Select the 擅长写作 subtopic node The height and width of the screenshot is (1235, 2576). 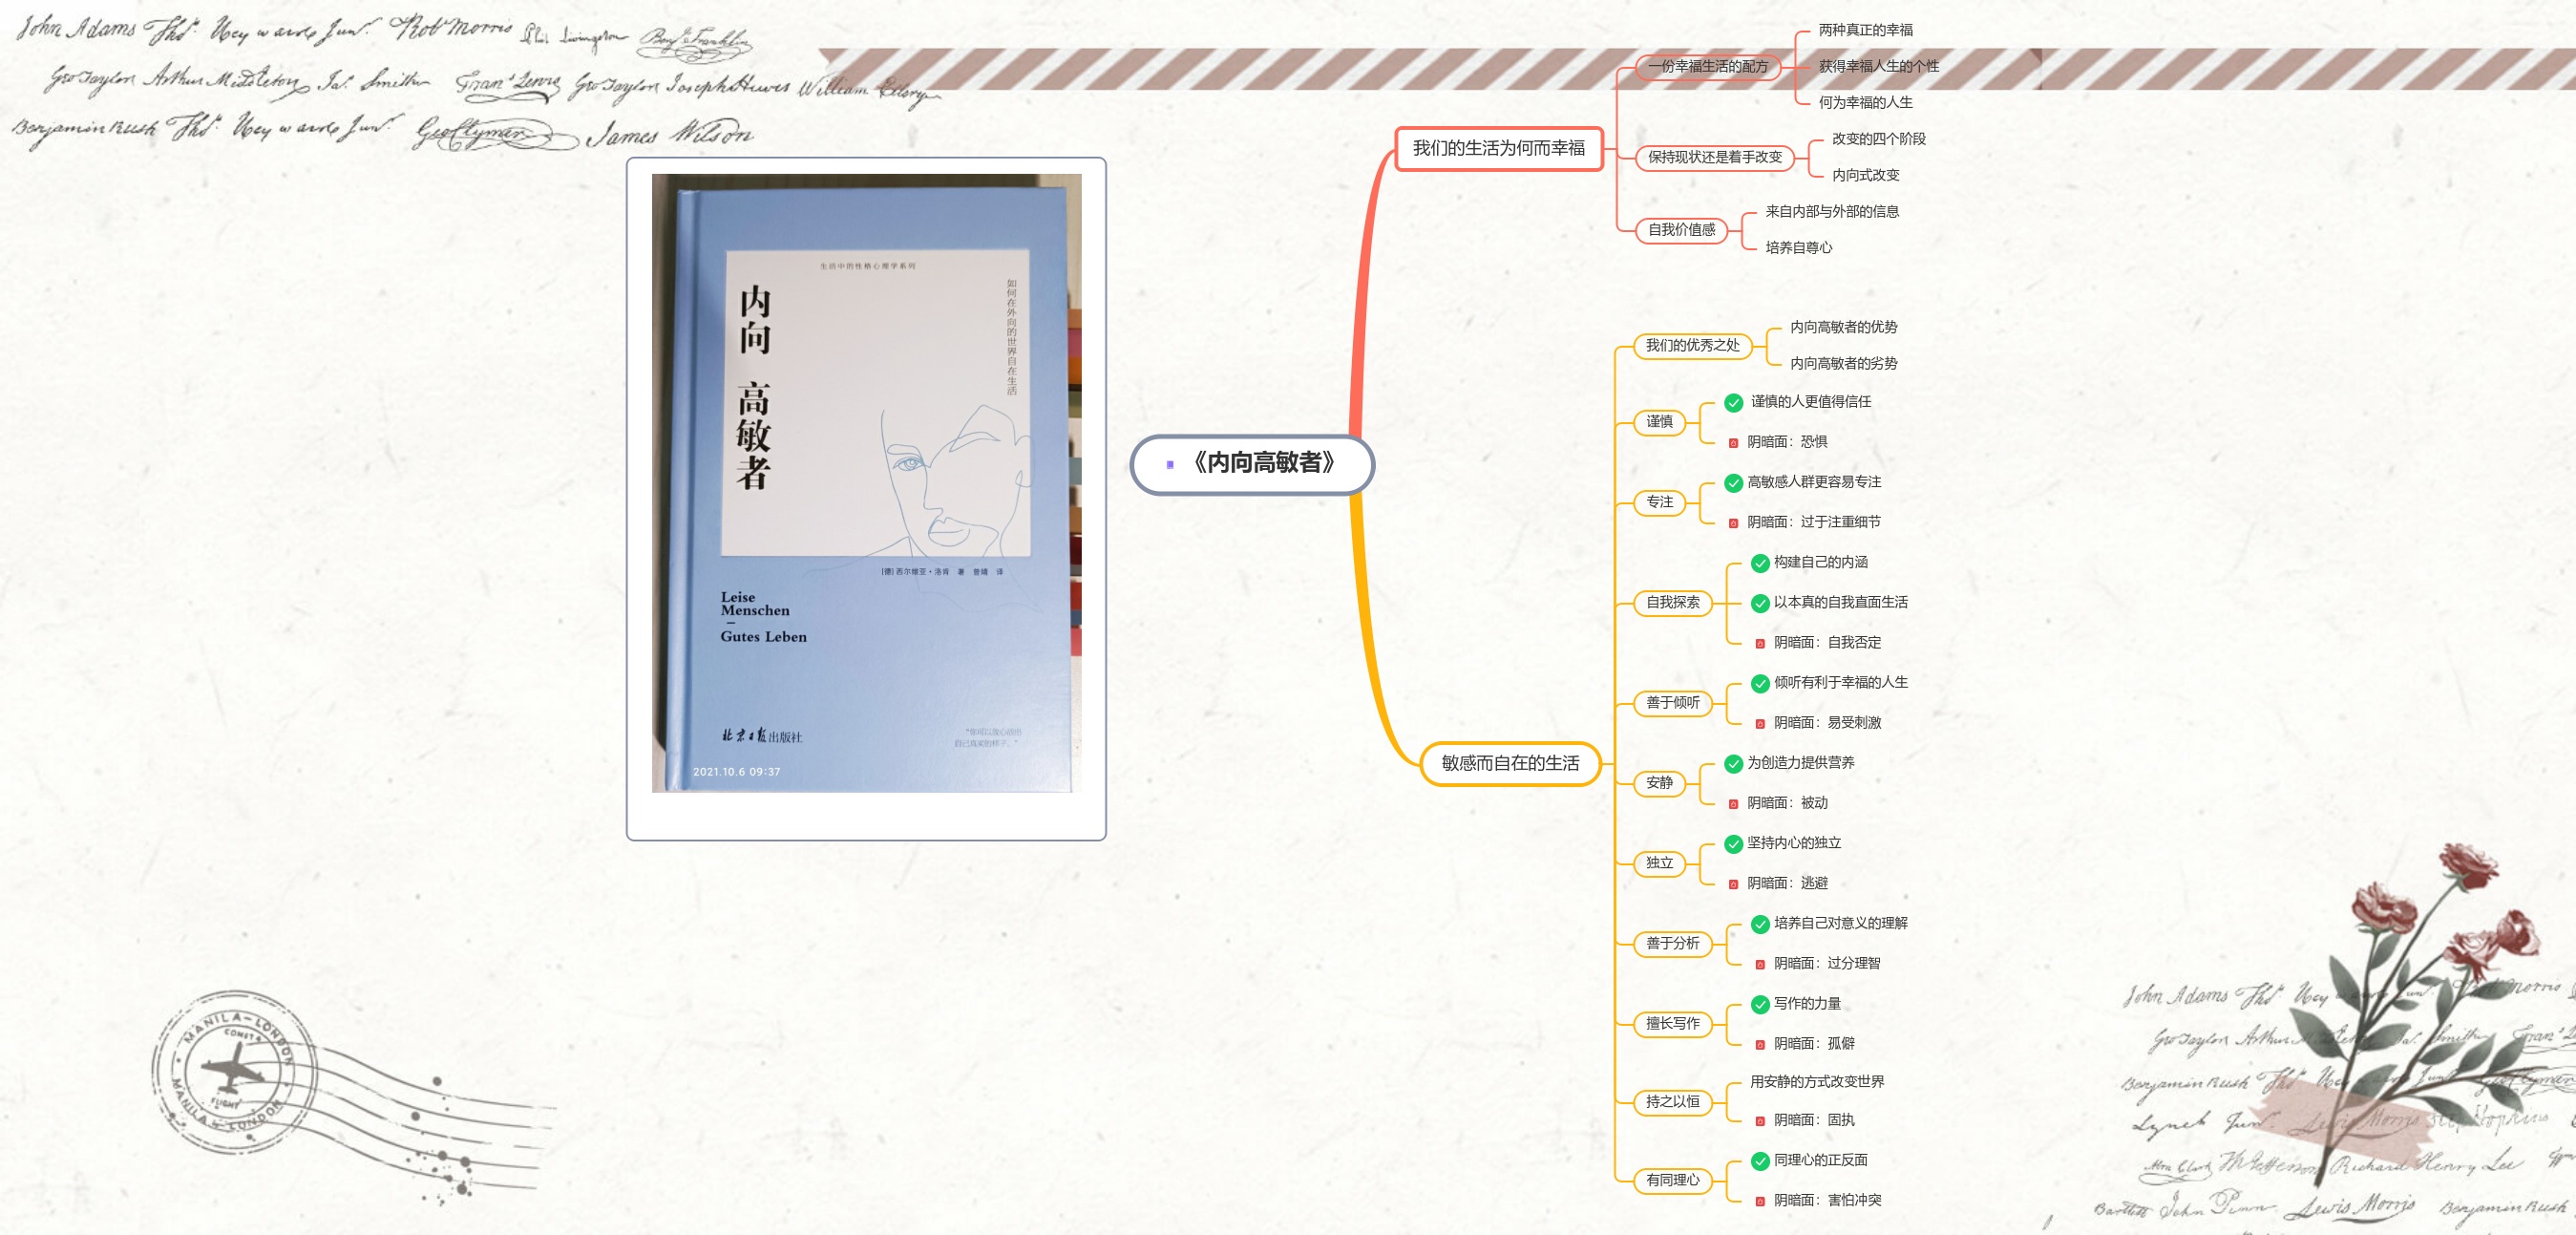1672,1024
